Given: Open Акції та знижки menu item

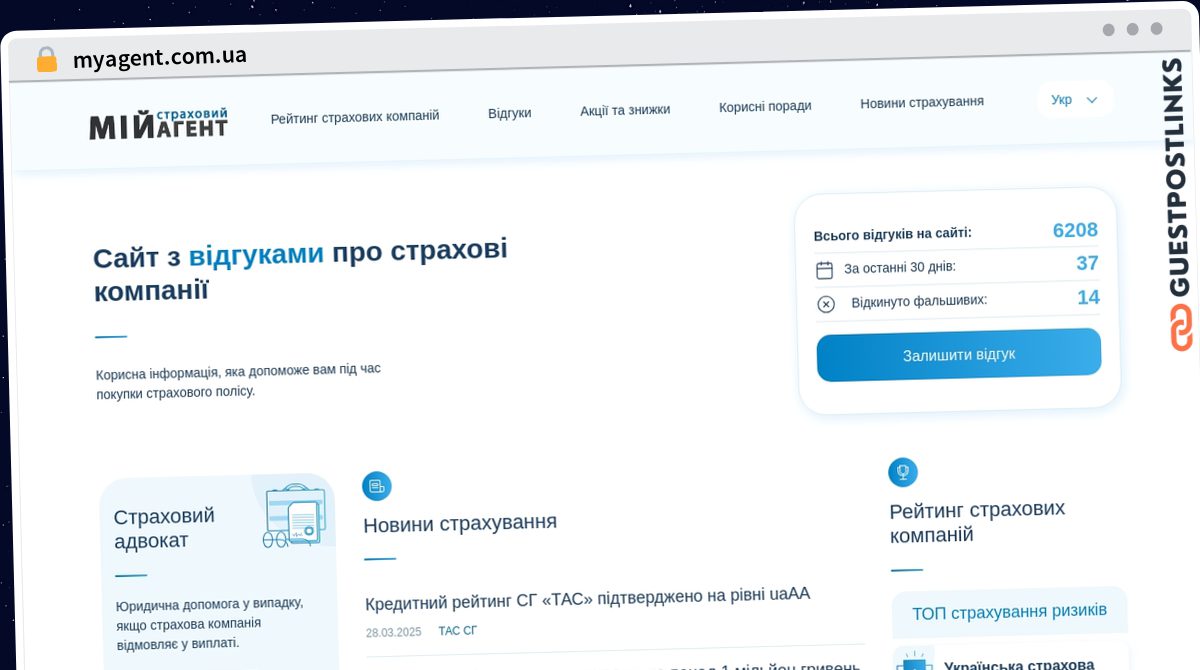Looking at the screenshot, I should point(625,110).
